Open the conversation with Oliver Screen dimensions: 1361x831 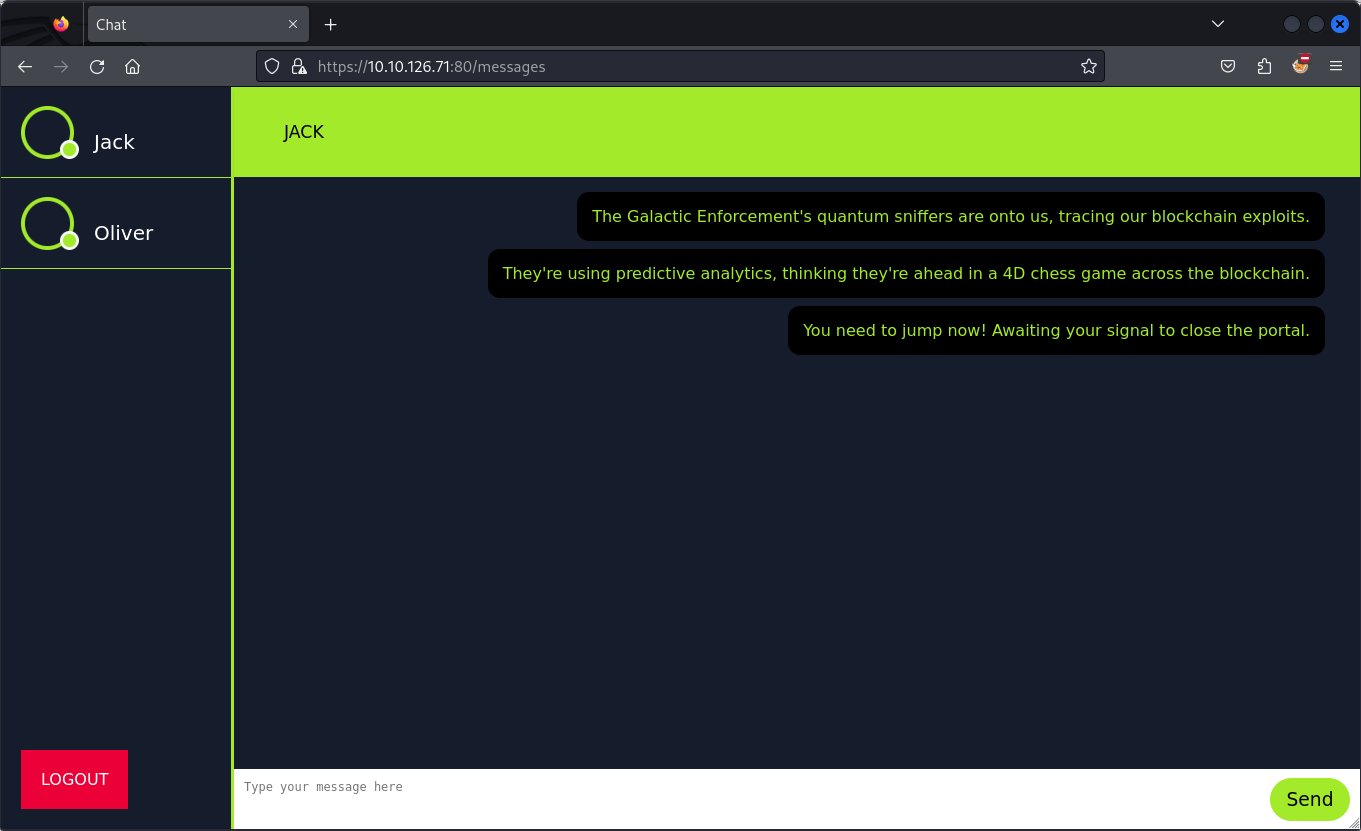123,233
